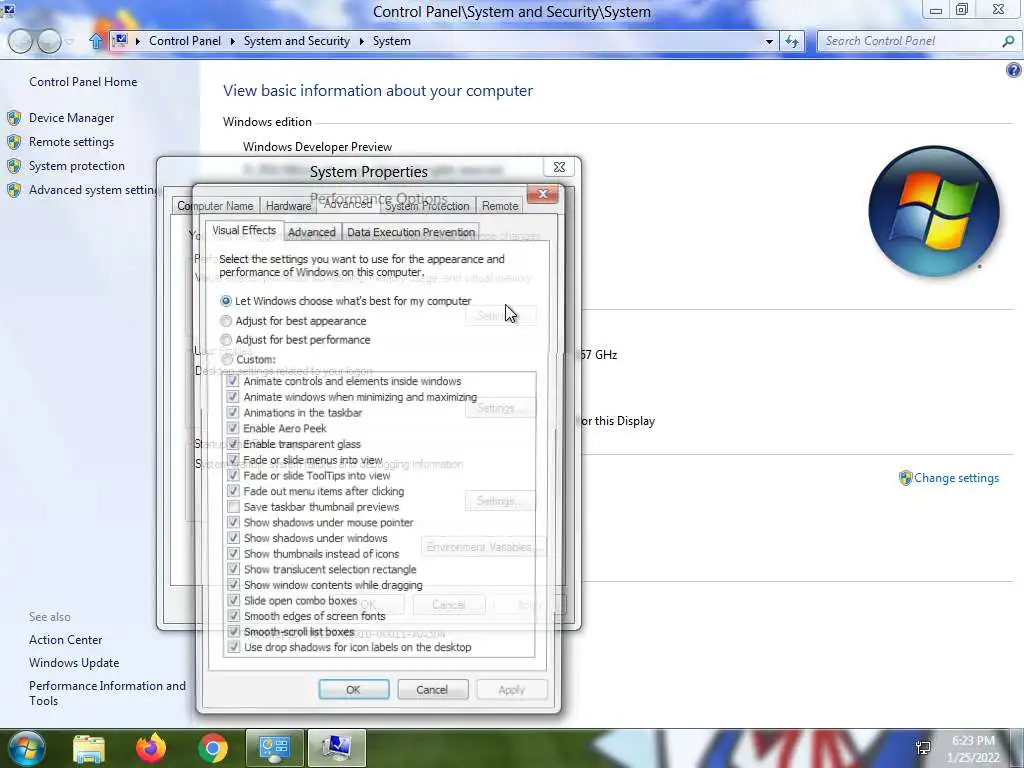
Task: Open the Windows Start orb
Action: [27, 748]
